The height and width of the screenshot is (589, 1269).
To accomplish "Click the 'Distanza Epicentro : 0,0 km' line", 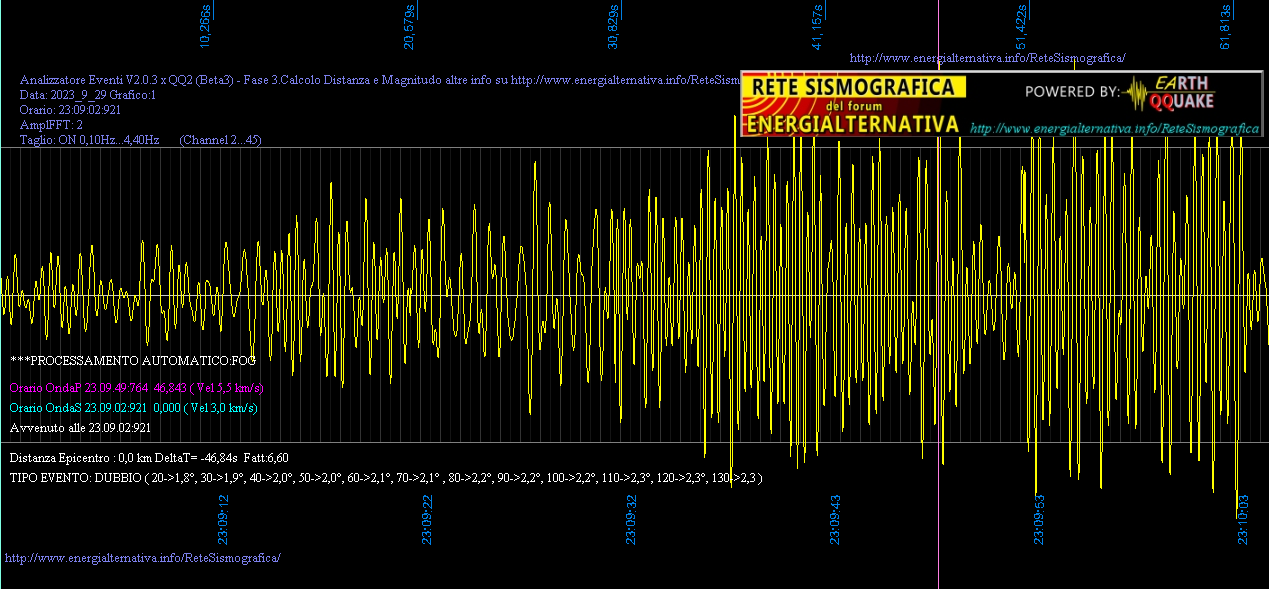I will click(149, 457).
